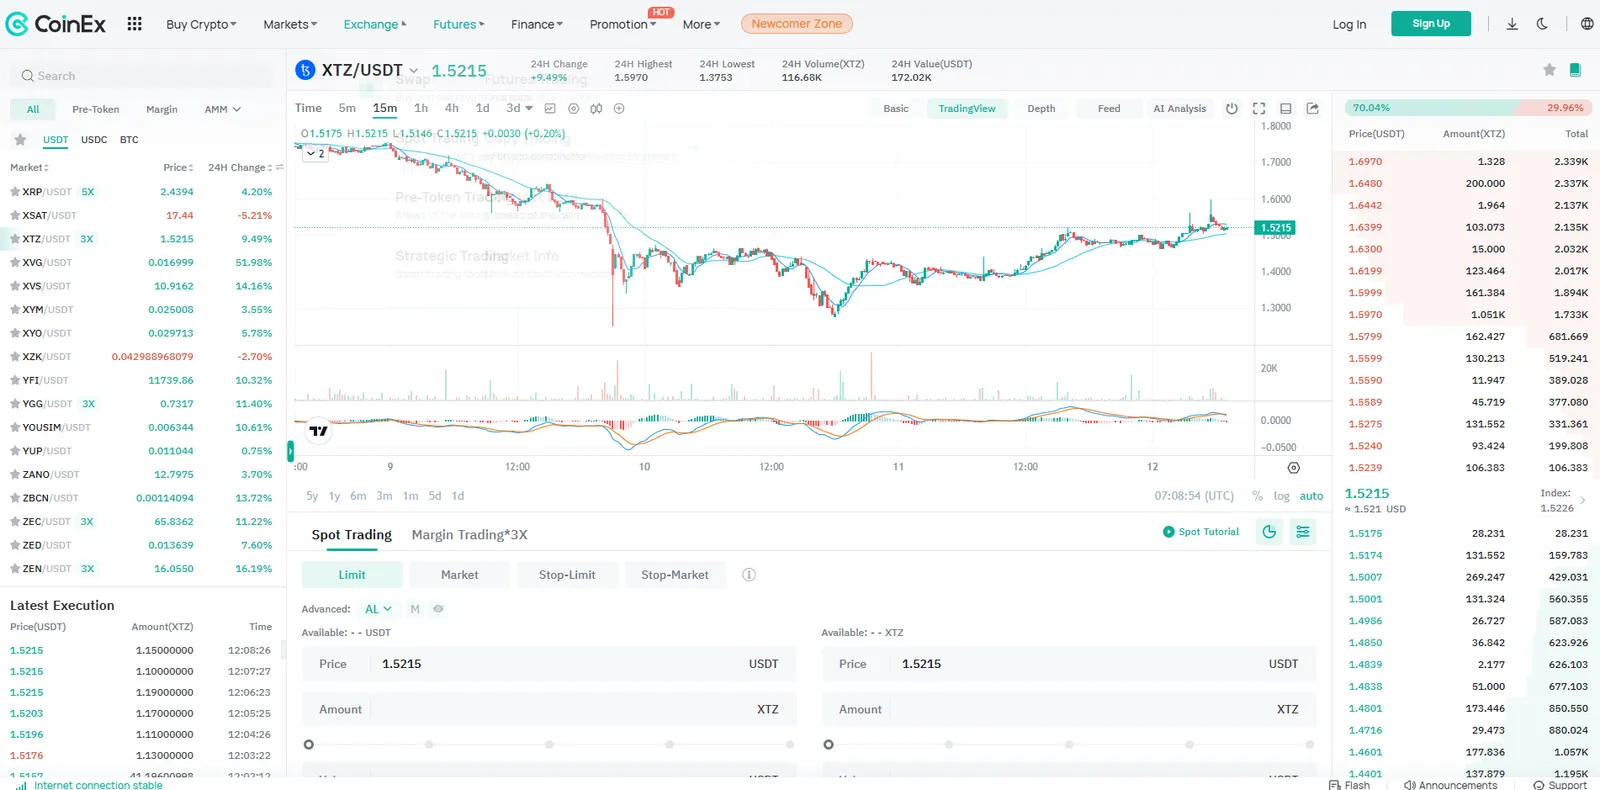
Task: Open Support link in footer
Action: pos(1560,785)
